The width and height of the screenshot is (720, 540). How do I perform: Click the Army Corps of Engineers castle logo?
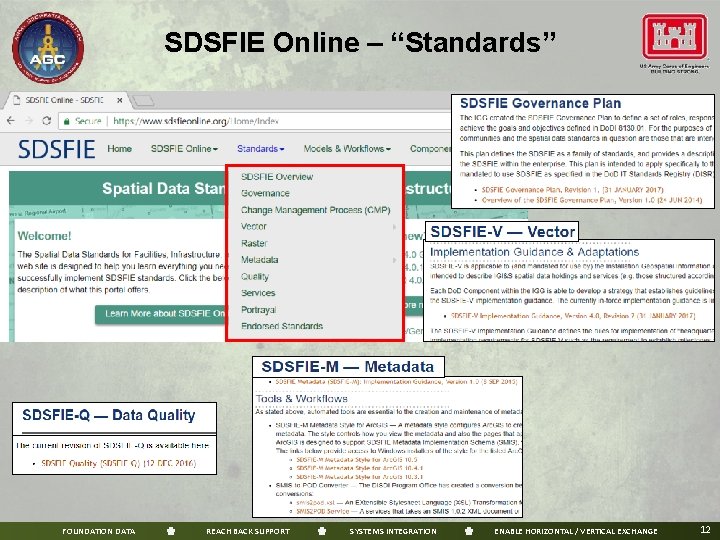click(675, 38)
